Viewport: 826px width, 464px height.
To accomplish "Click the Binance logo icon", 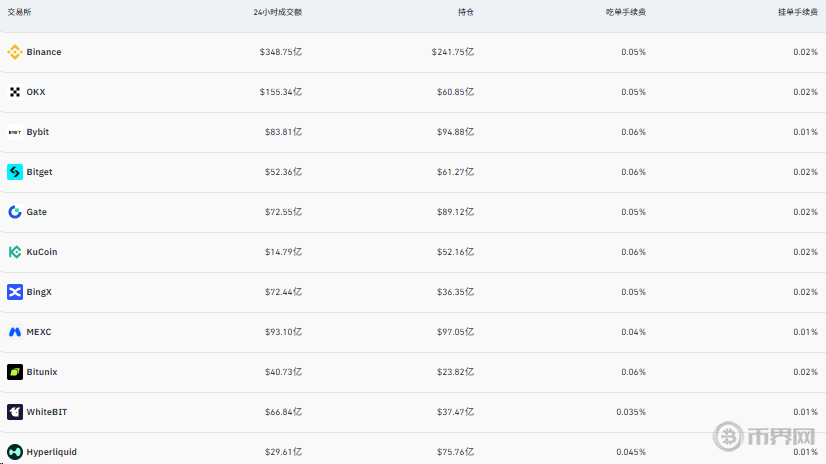I will [x=15, y=52].
